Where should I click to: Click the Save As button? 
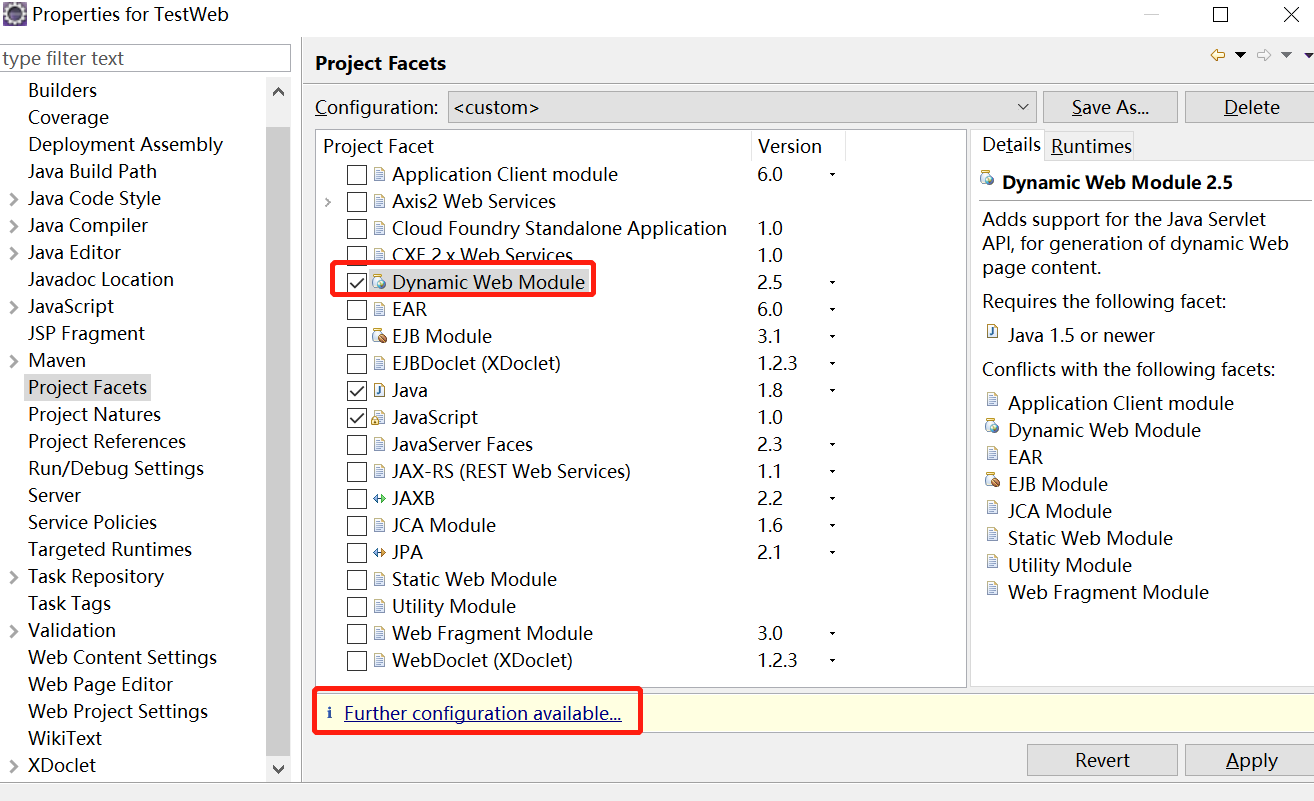[1110, 107]
